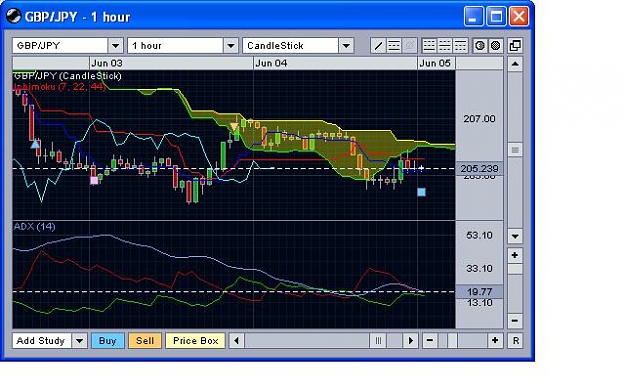The width and height of the screenshot is (625, 391).
Task: Minimize the GBP/JPY chart window
Action: point(474,17)
